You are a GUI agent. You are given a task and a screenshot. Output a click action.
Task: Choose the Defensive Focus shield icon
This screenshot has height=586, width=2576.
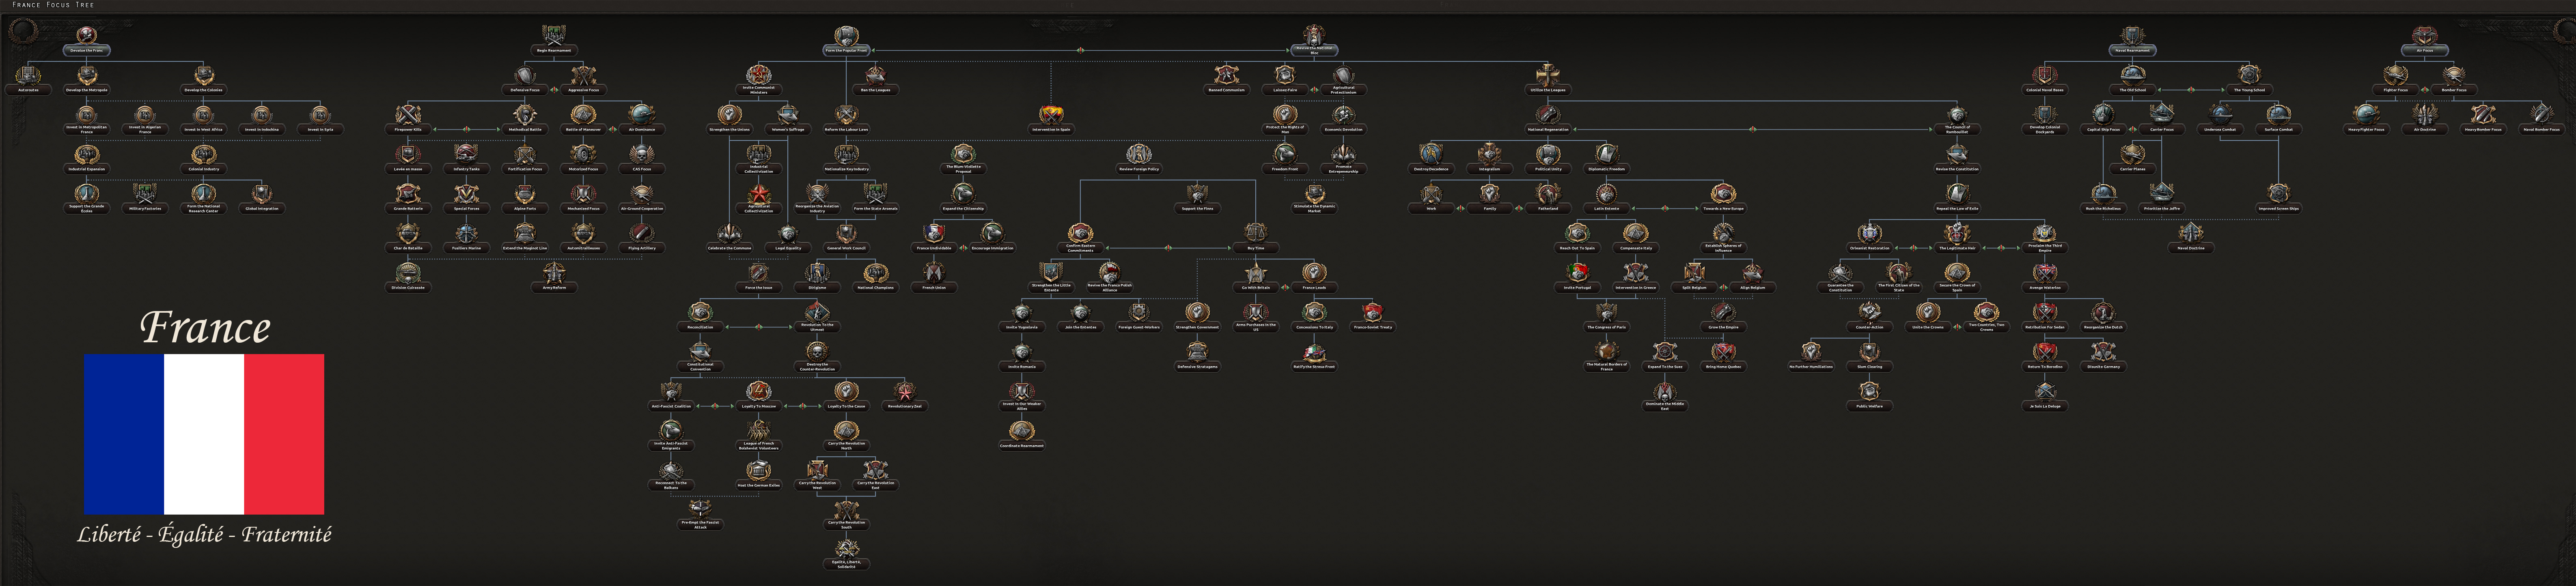pos(525,75)
